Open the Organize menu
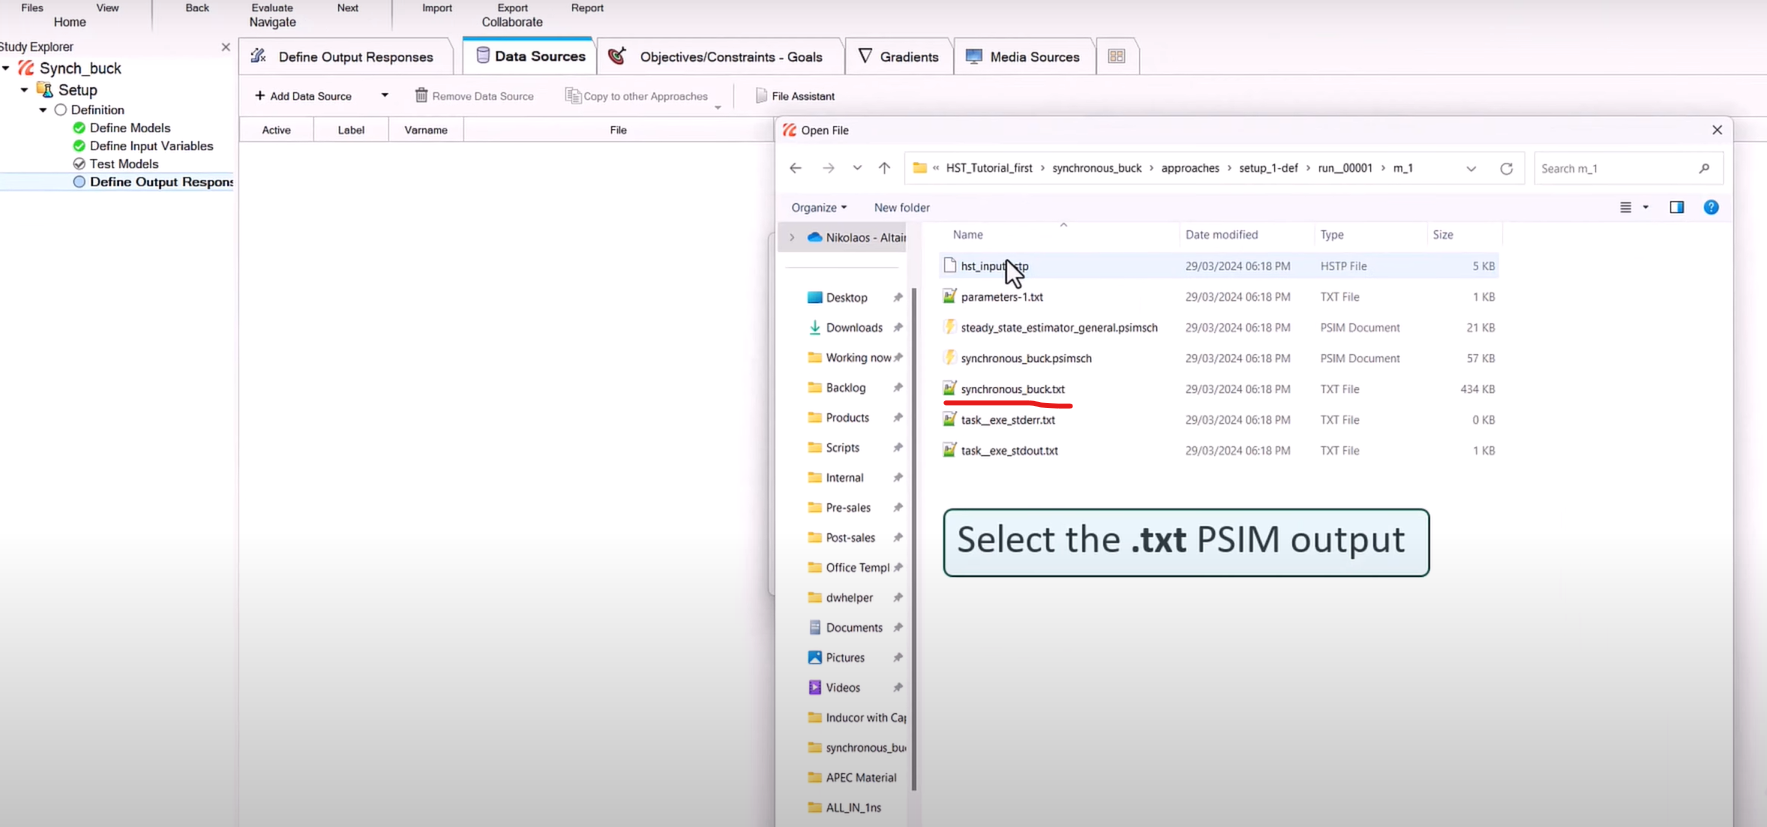The height and width of the screenshot is (827, 1767). 819,207
